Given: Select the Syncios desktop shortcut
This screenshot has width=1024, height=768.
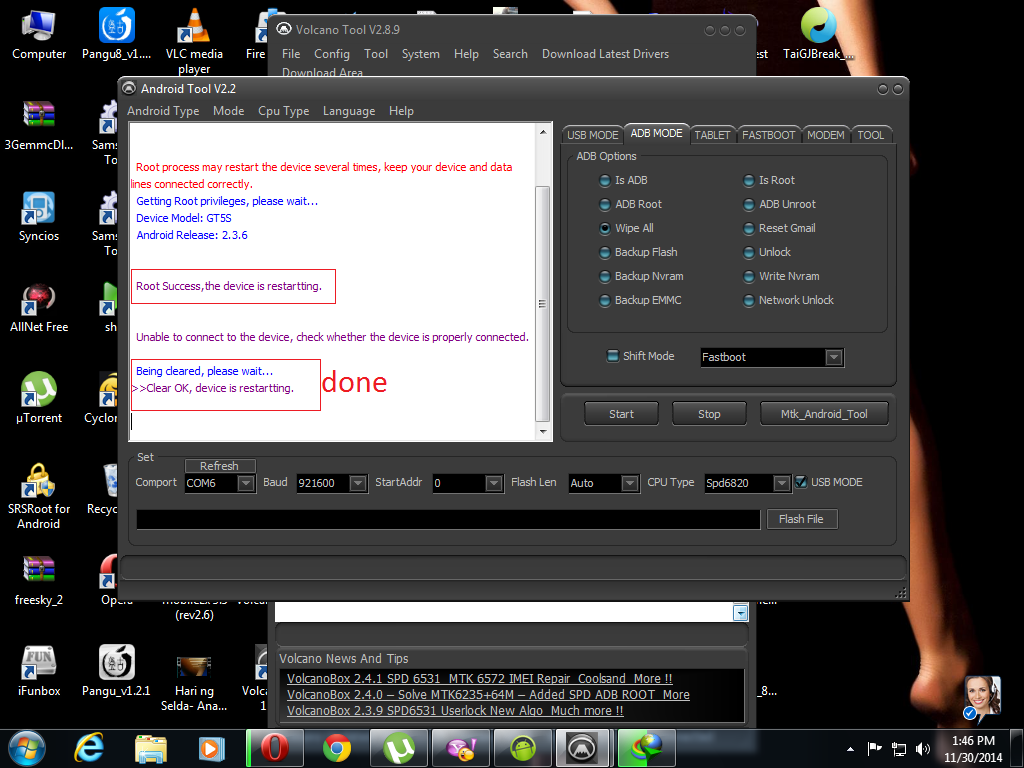Looking at the screenshot, I should coord(39,217).
